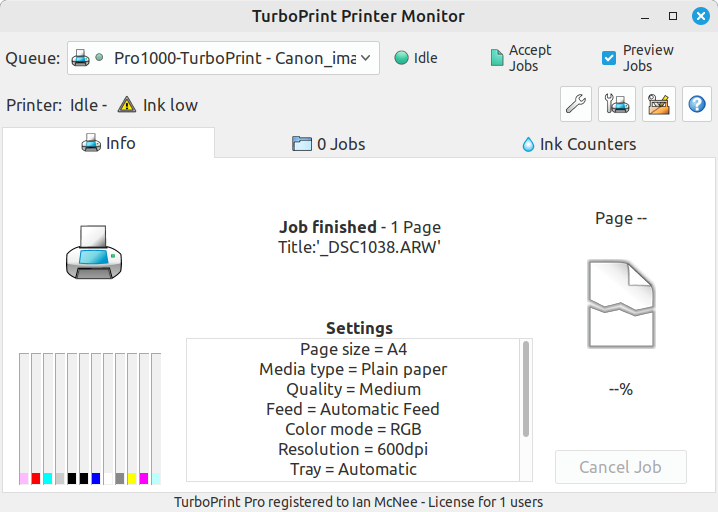This screenshot has width=718, height=512.
Task: Click the printer maintenance toolbar icon
Action: [617, 103]
